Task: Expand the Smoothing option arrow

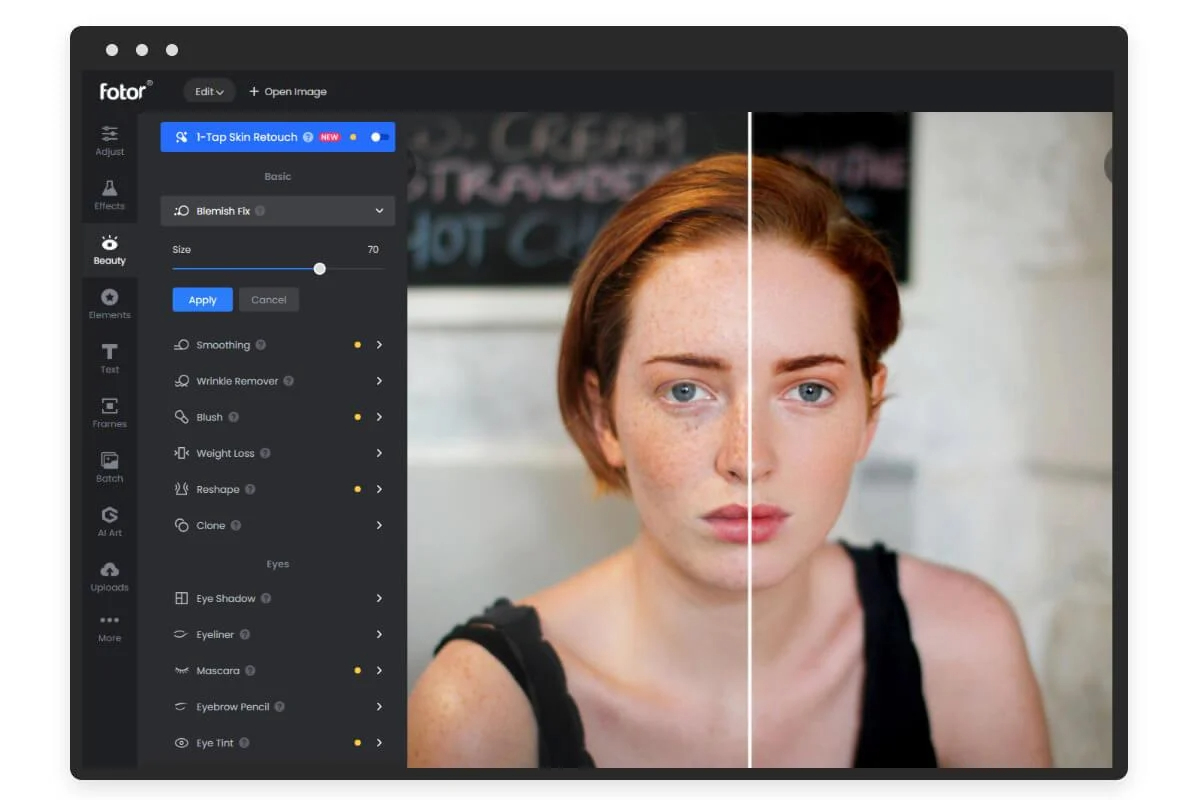Action: coord(379,345)
